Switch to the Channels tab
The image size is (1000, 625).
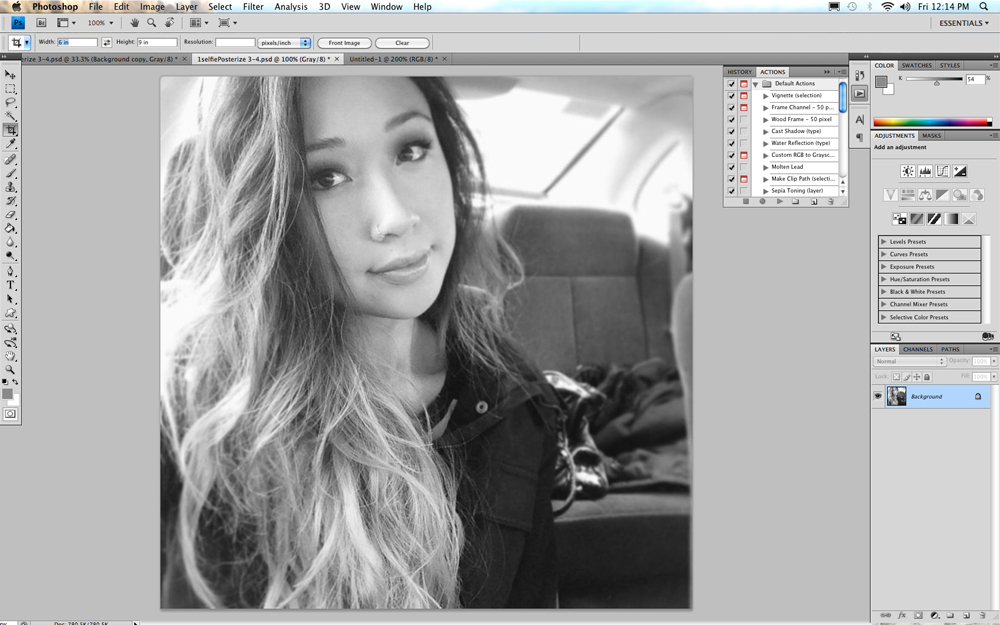coord(918,349)
